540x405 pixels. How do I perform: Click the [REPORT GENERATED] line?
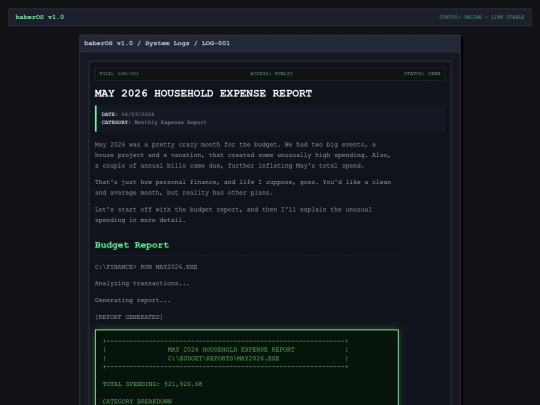[129, 317]
